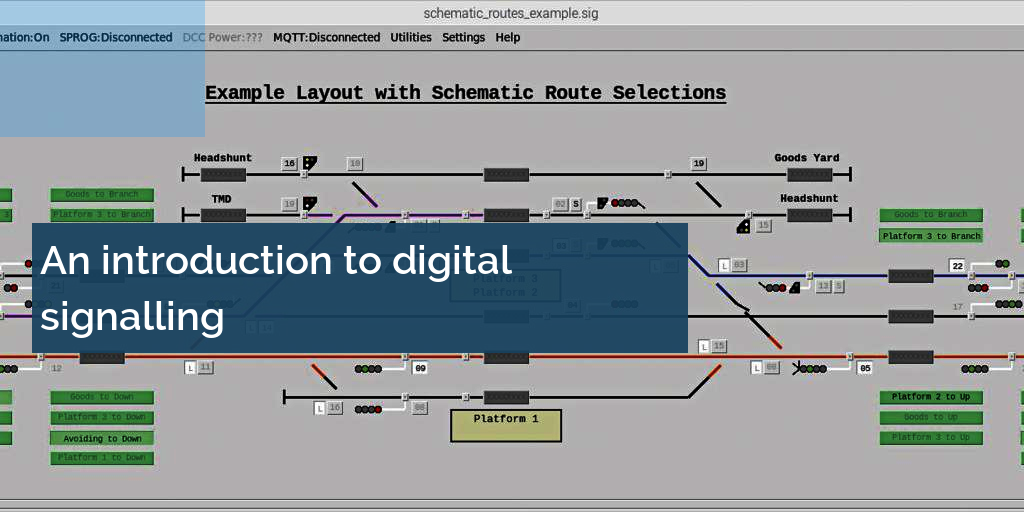Viewport: 1024px width, 512px height.
Task: Open the Help menu
Action: pos(508,37)
